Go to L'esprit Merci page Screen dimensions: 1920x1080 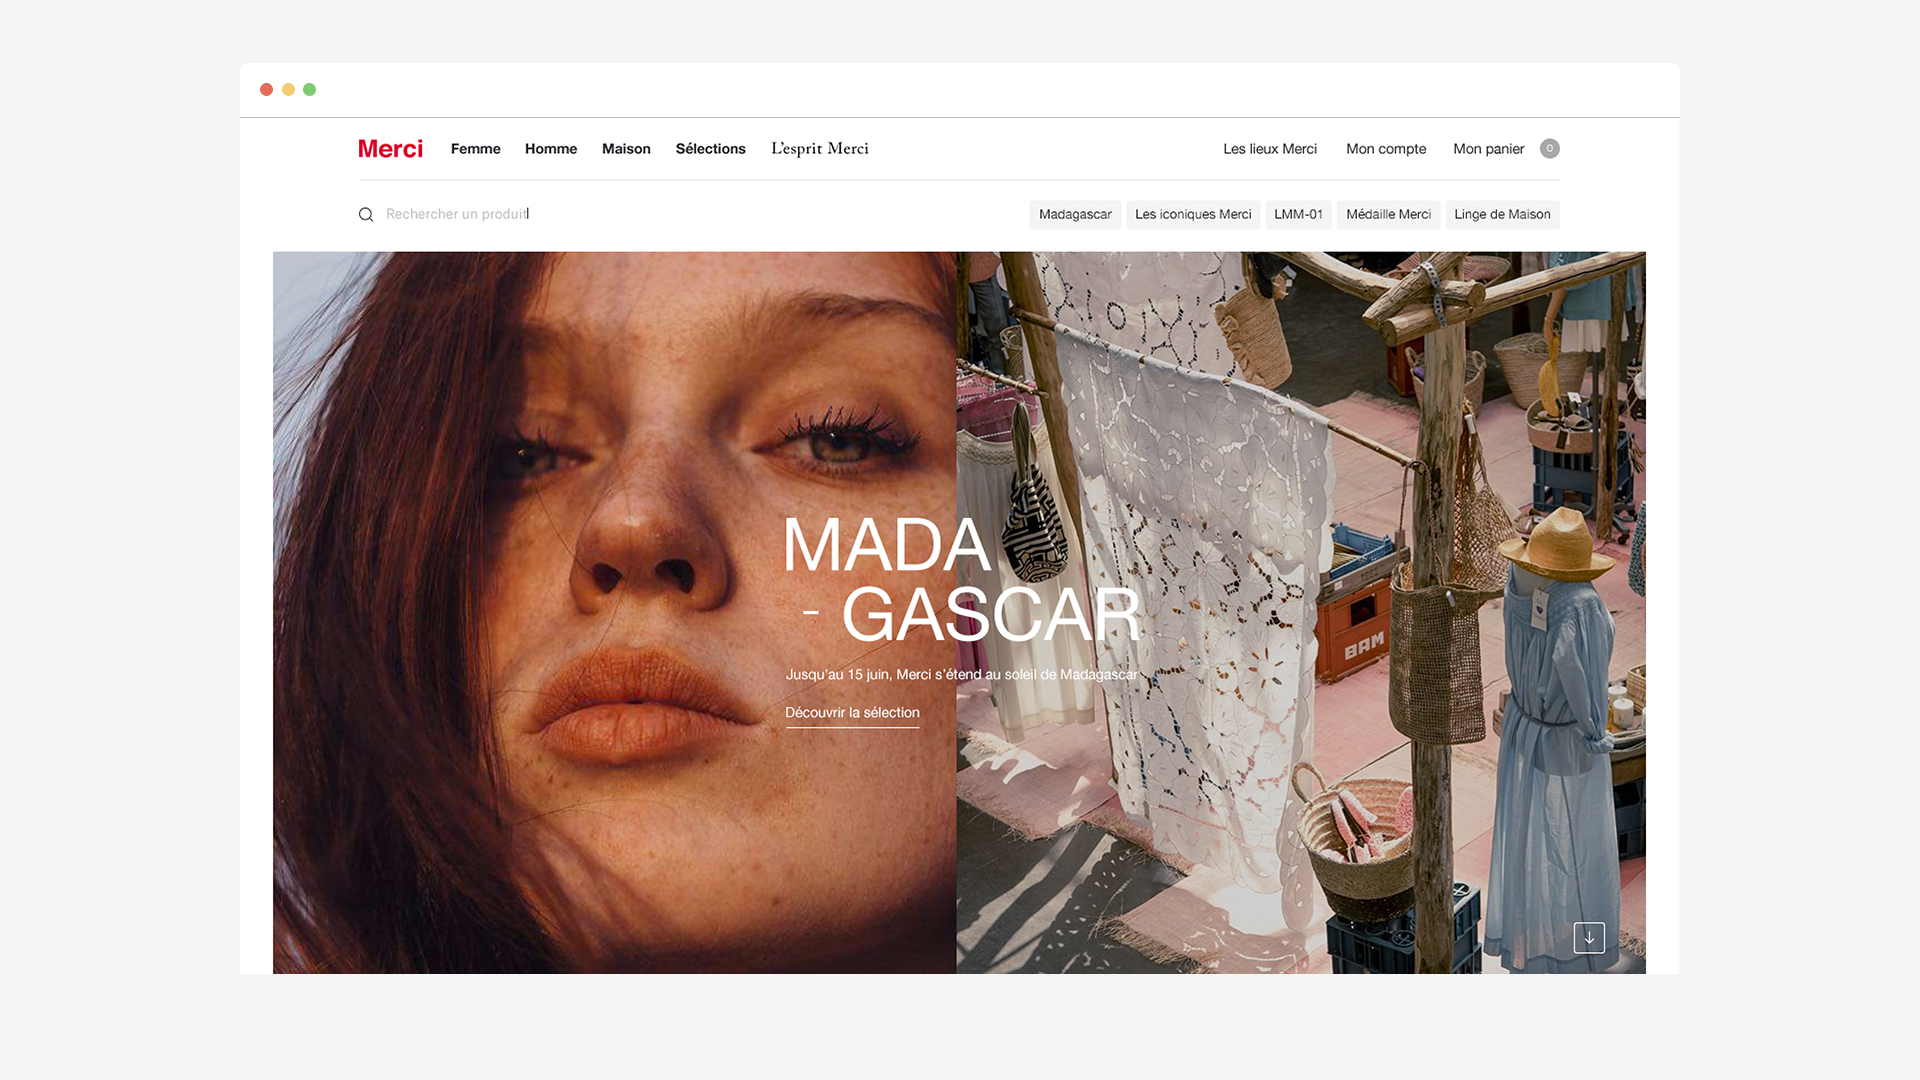pos(820,149)
